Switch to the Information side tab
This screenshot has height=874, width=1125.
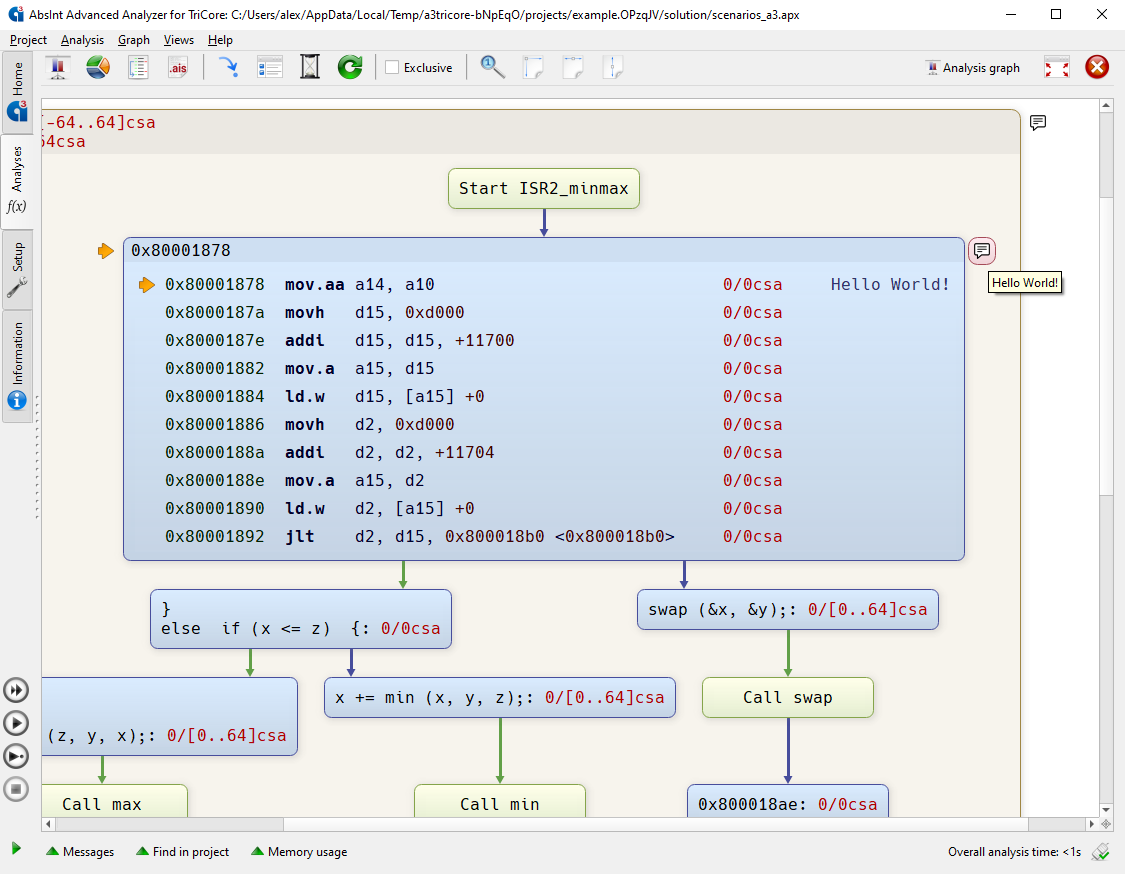pos(17,366)
